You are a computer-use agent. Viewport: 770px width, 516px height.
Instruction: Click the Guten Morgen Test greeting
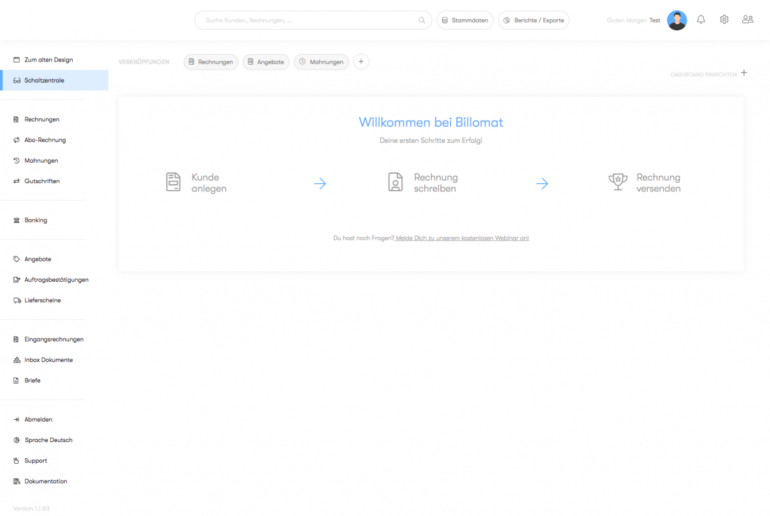click(633, 20)
